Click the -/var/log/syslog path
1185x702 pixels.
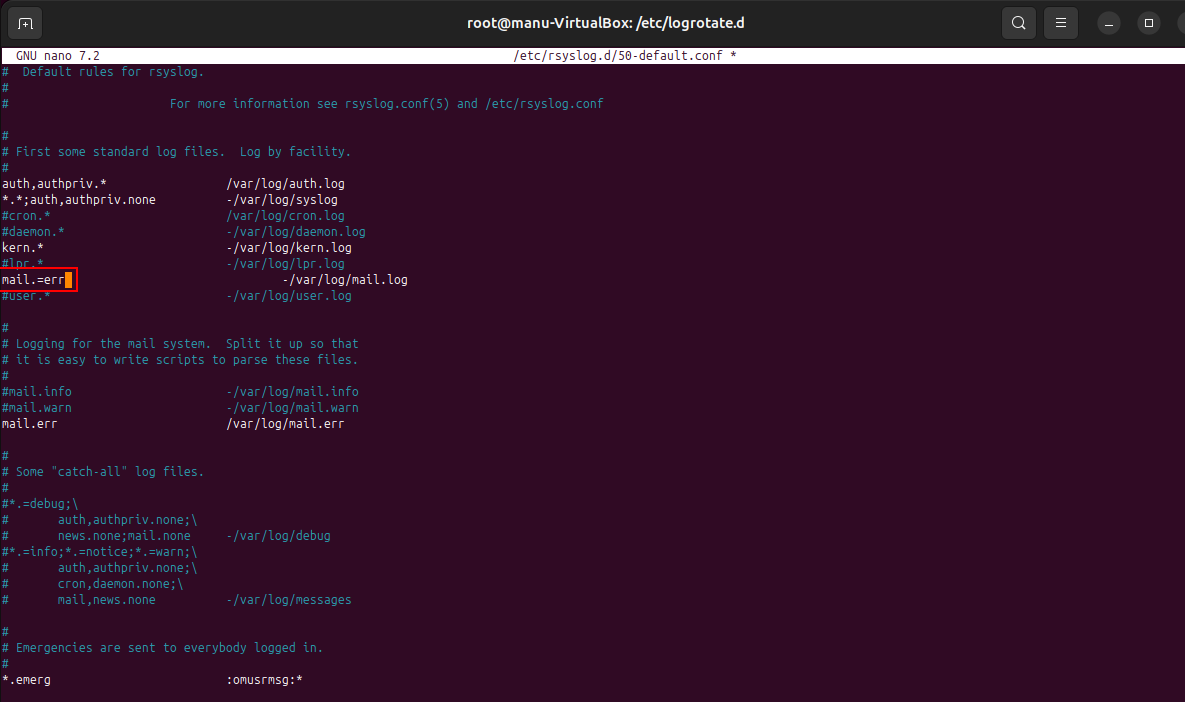[x=281, y=200]
